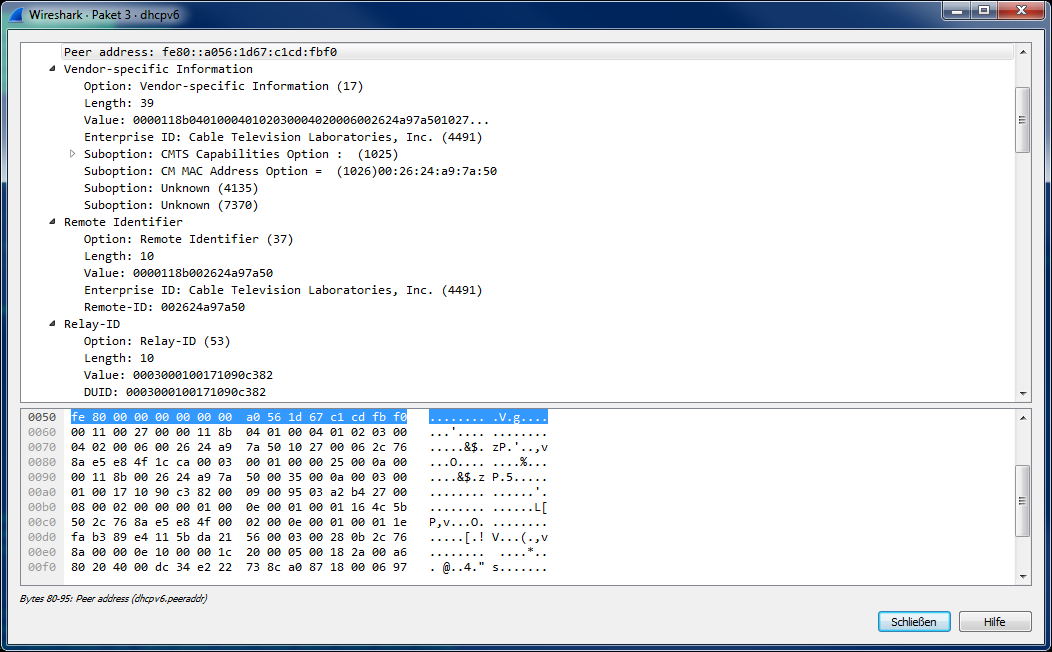
Task: Expand the CMTS Capabilities Option suboption
Action: click(x=73, y=154)
